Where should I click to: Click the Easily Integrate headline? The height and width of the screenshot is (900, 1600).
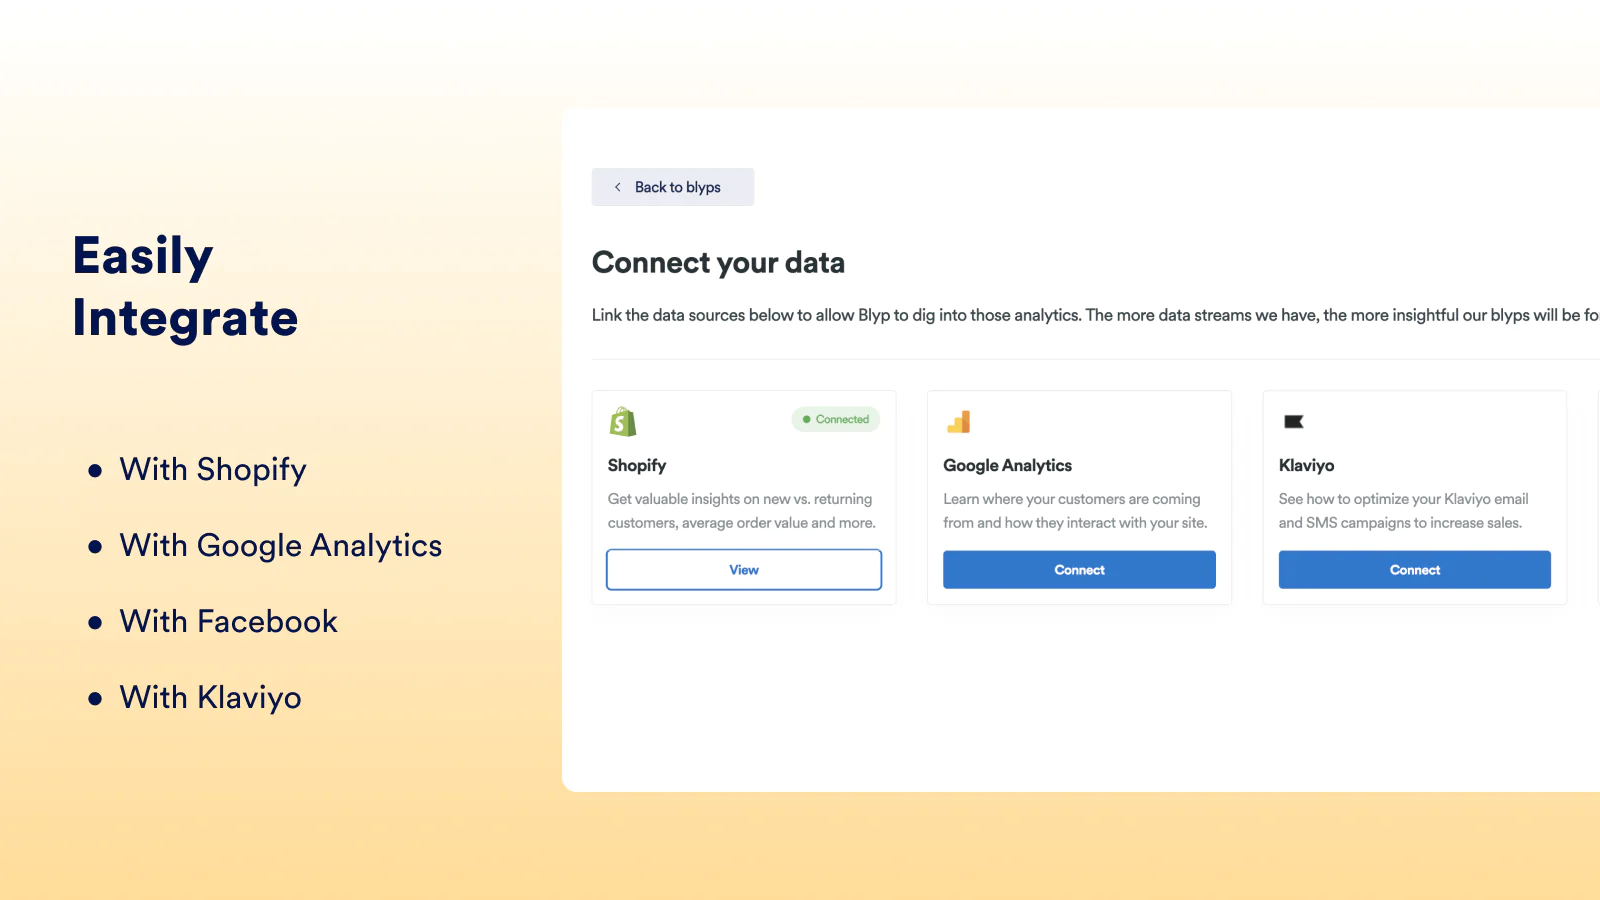click(x=186, y=287)
